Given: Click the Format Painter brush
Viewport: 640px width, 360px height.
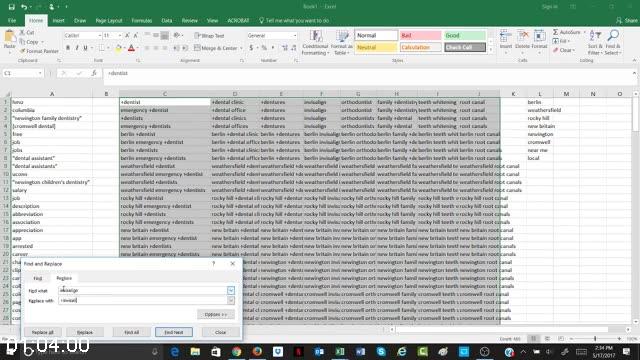Looking at the screenshot, I should 39,51.
